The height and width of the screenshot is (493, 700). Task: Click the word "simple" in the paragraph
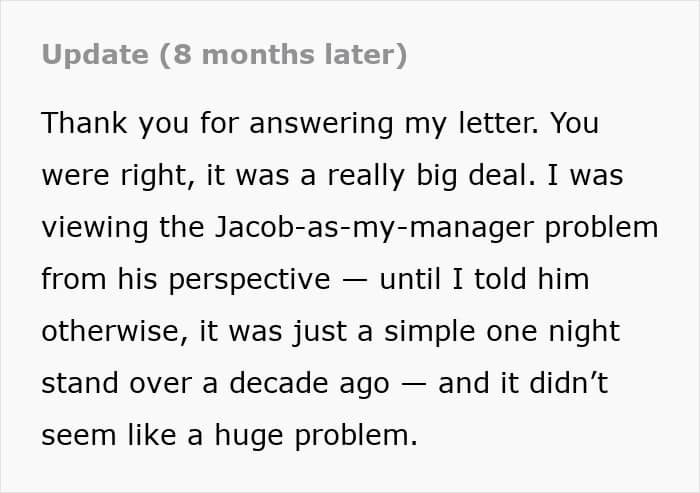point(429,333)
